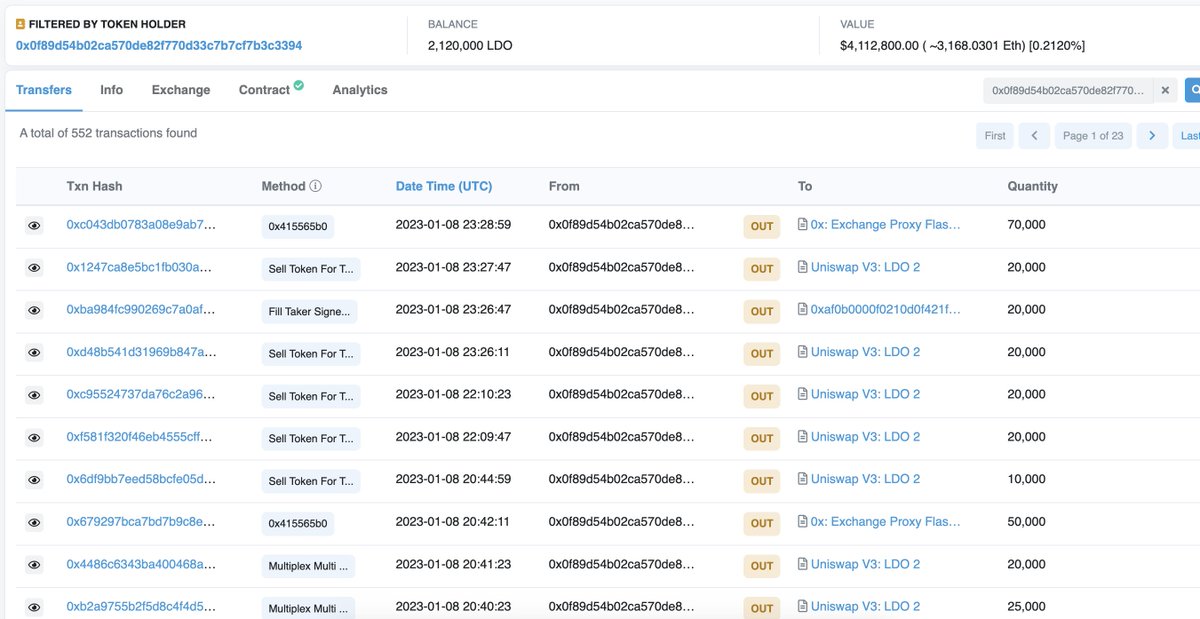Open details eye icon for 0x1247ca8e5bc1fb030a transaction
The width and height of the screenshot is (1200, 619).
tap(34, 268)
